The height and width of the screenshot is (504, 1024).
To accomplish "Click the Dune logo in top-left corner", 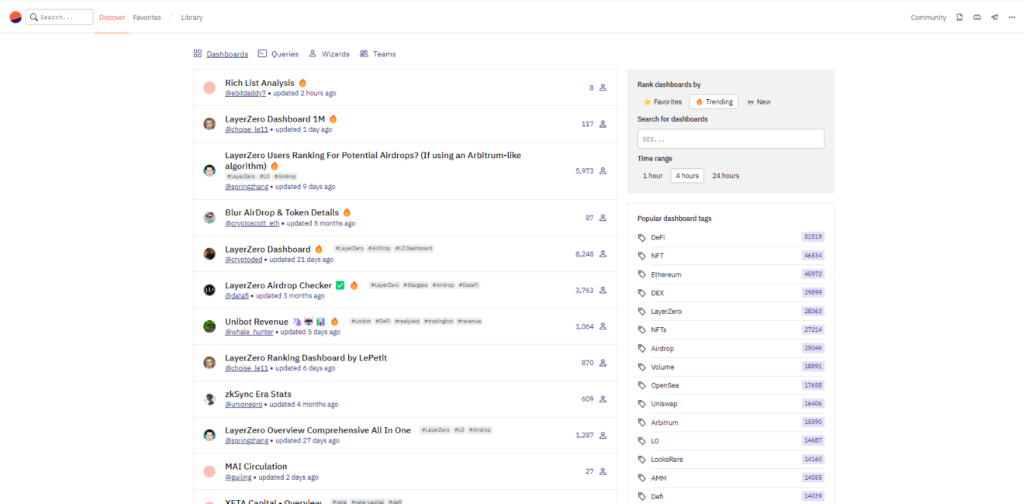I will pos(14,17).
